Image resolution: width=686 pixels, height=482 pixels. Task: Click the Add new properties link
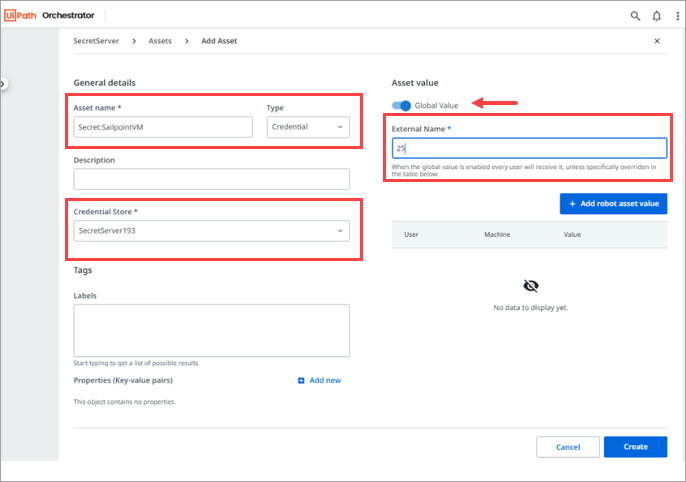[325, 381]
